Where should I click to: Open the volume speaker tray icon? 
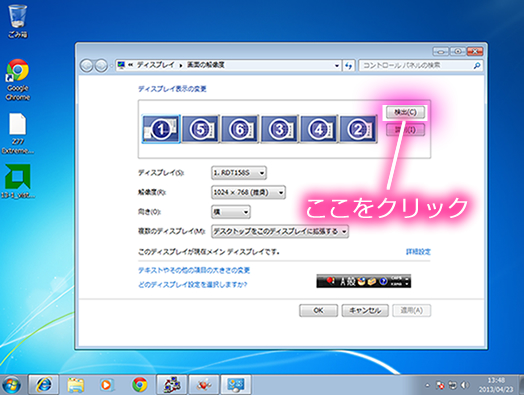[x=465, y=385]
